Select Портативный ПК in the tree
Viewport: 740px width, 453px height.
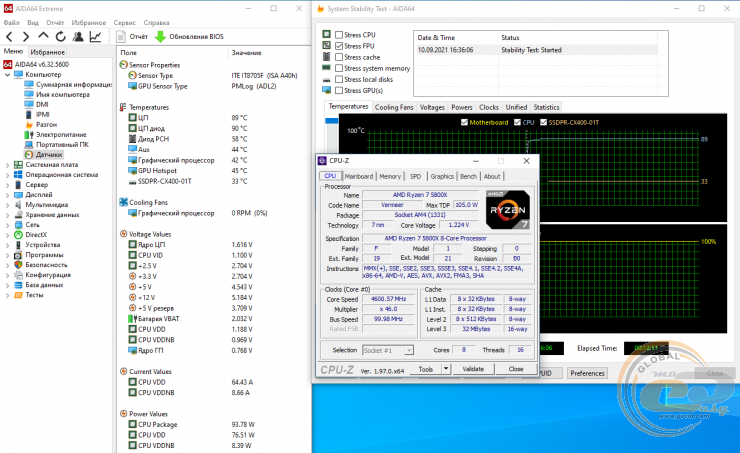[62, 144]
